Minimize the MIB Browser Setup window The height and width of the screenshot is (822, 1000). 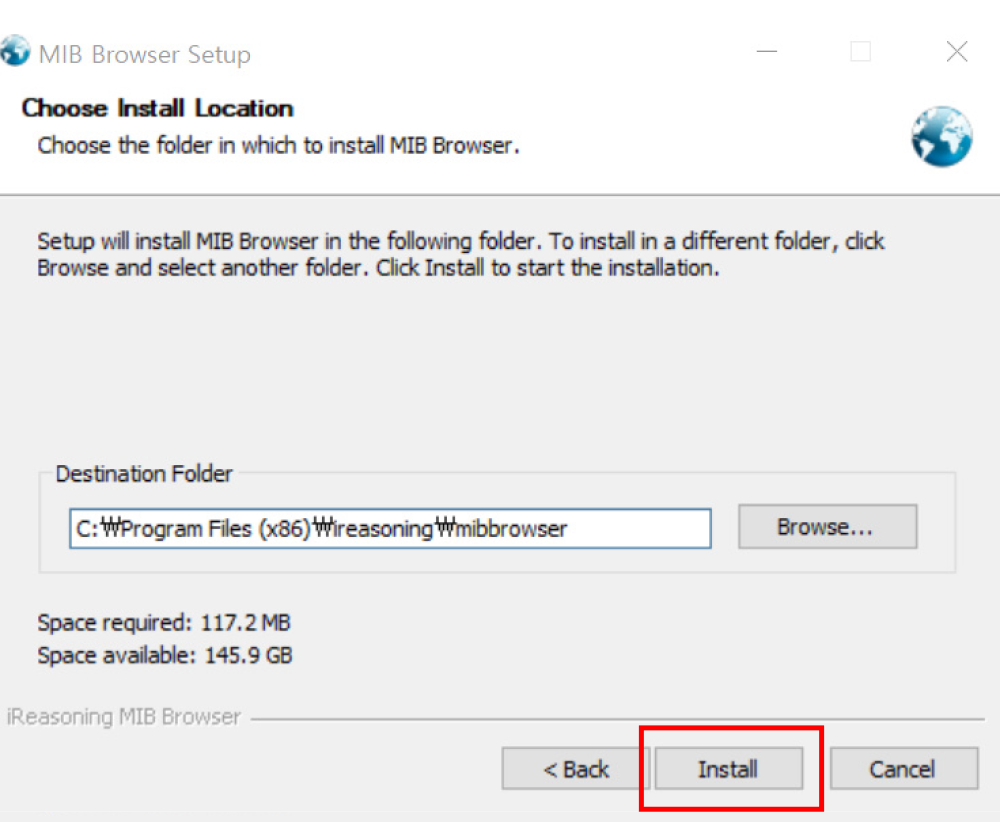[x=768, y=52]
